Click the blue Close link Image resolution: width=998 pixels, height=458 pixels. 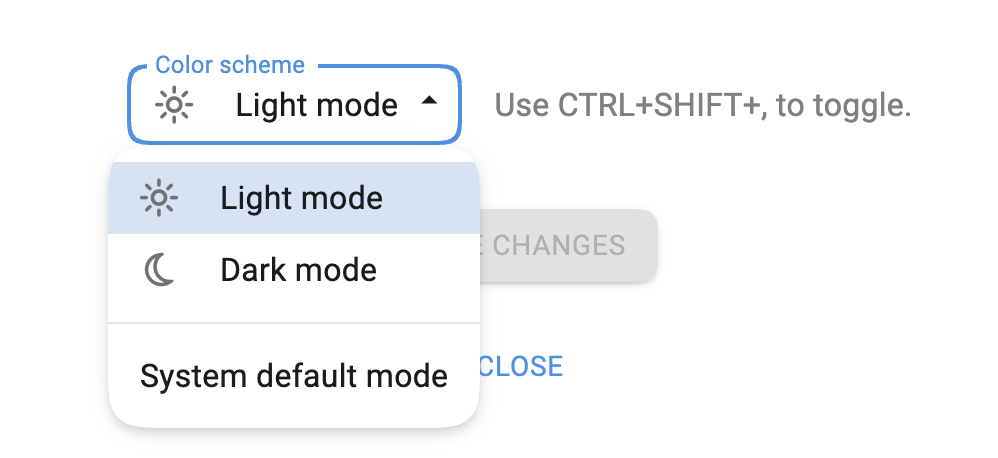[521, 366]
